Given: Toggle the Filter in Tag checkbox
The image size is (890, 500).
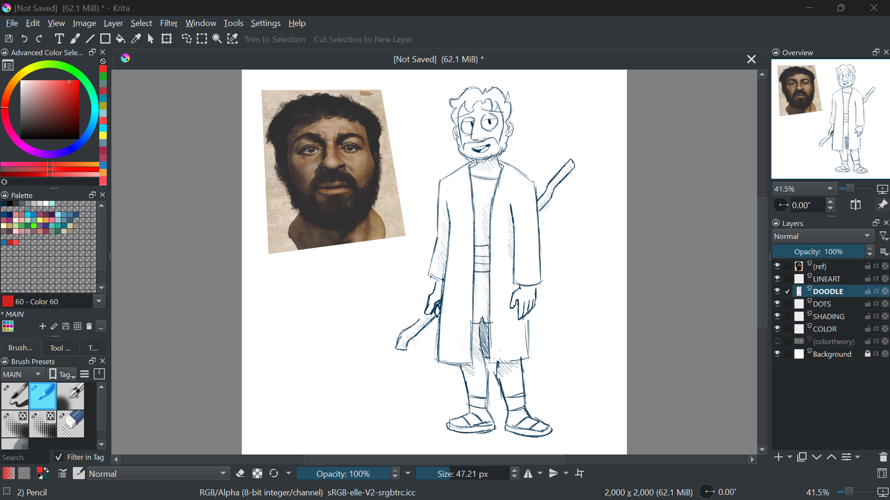Looking at the screenshot, I should click(59, 457).
